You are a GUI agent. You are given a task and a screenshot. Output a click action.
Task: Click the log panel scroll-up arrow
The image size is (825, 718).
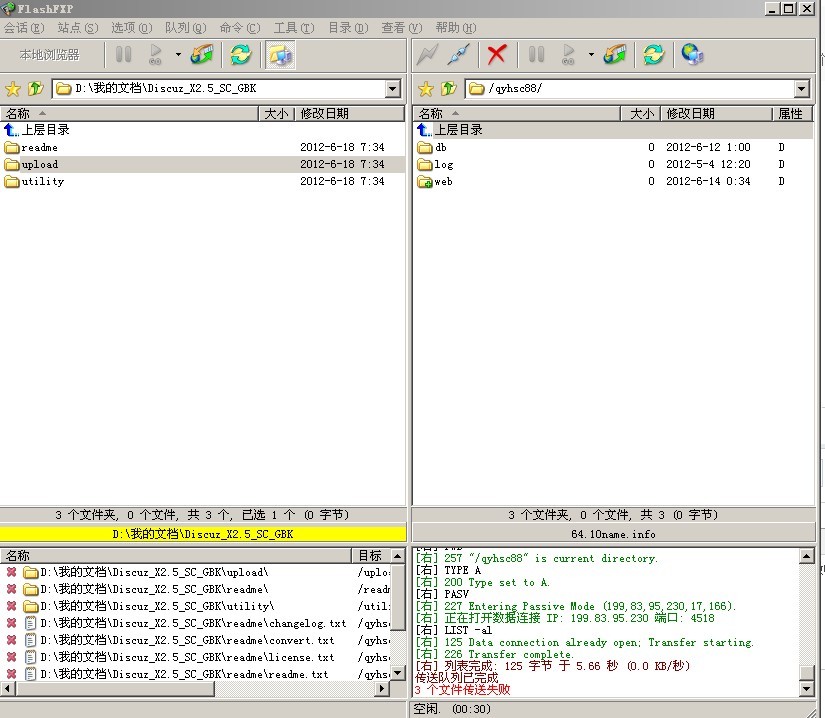(807, 555)
